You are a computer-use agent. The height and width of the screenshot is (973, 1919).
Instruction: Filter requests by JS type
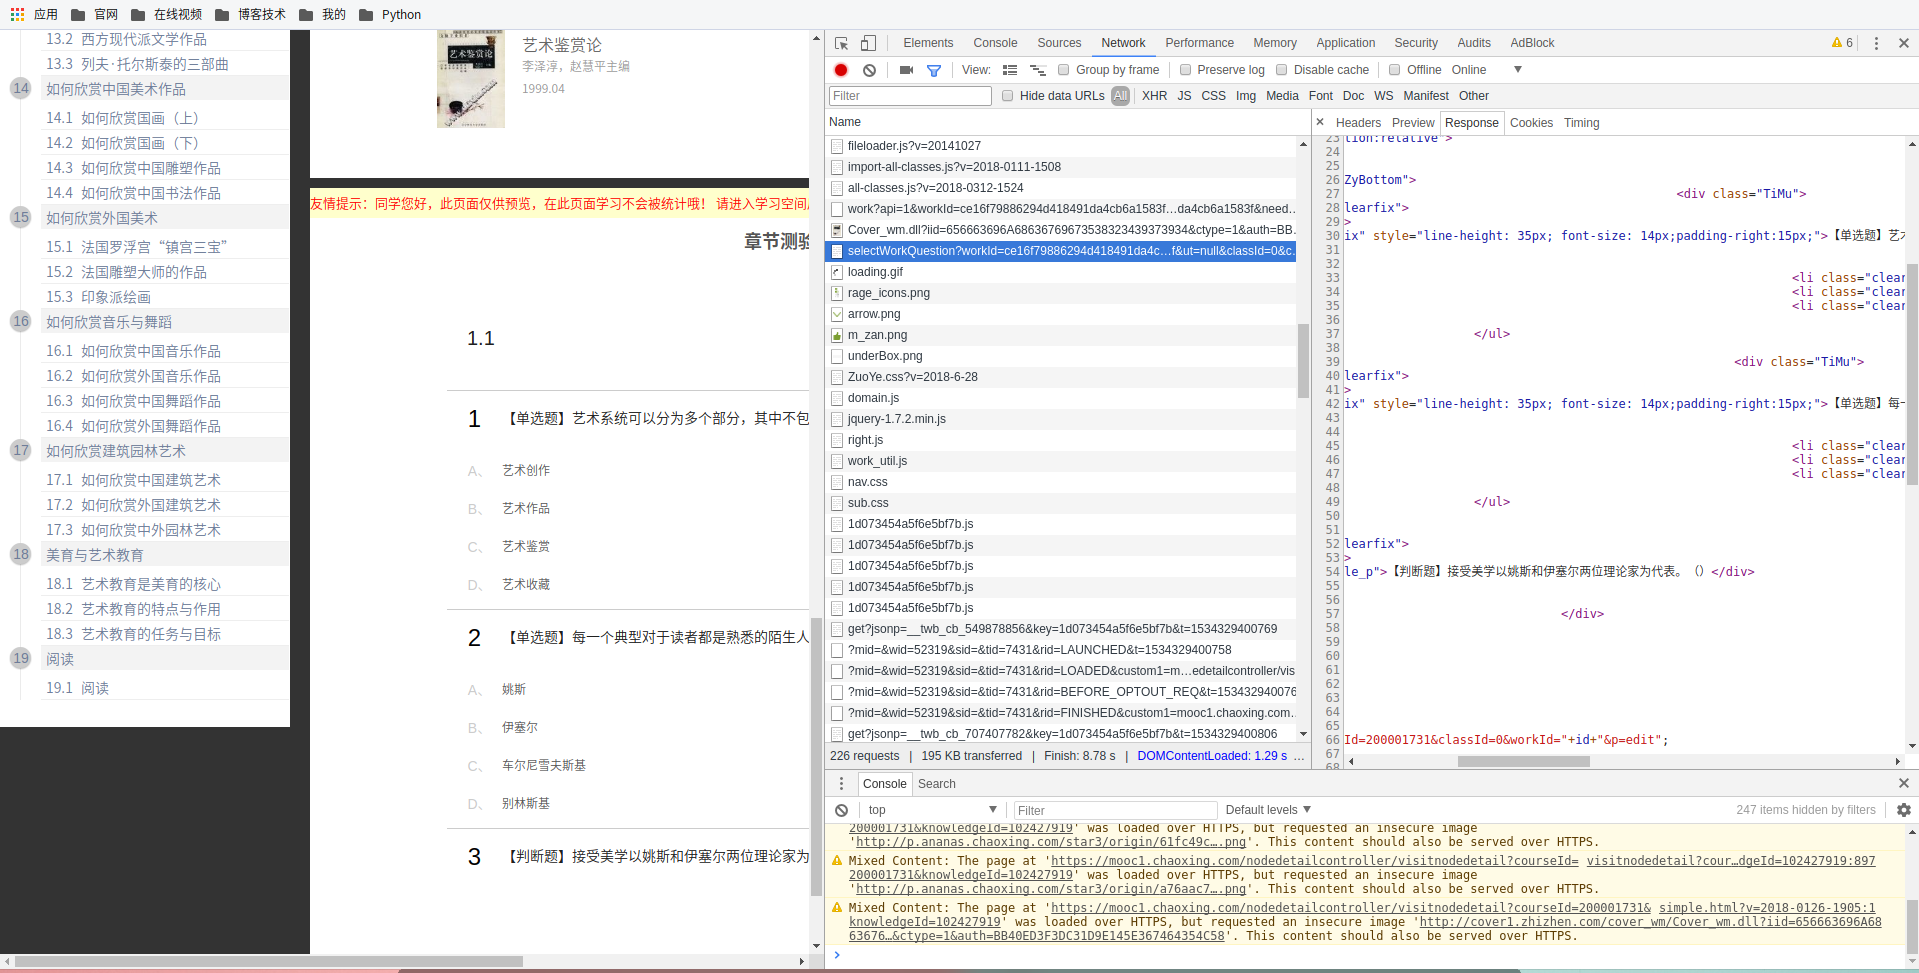(1184, 96)
